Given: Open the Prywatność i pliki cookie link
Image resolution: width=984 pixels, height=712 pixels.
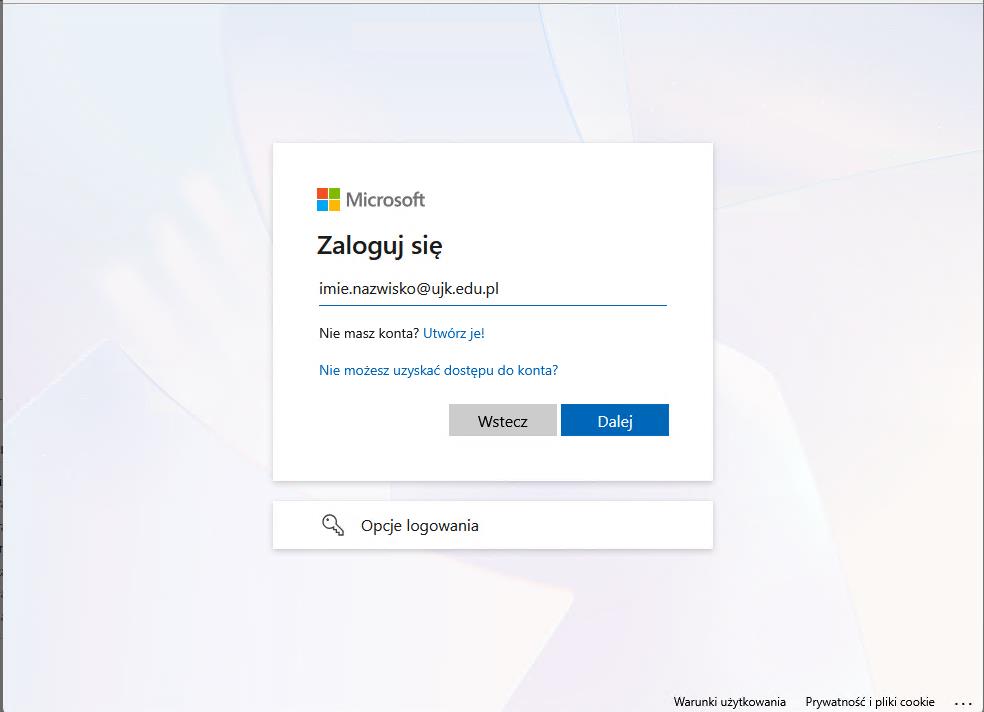Looking at the screenshot, I should pyautogui.click(x=870, y=702).
